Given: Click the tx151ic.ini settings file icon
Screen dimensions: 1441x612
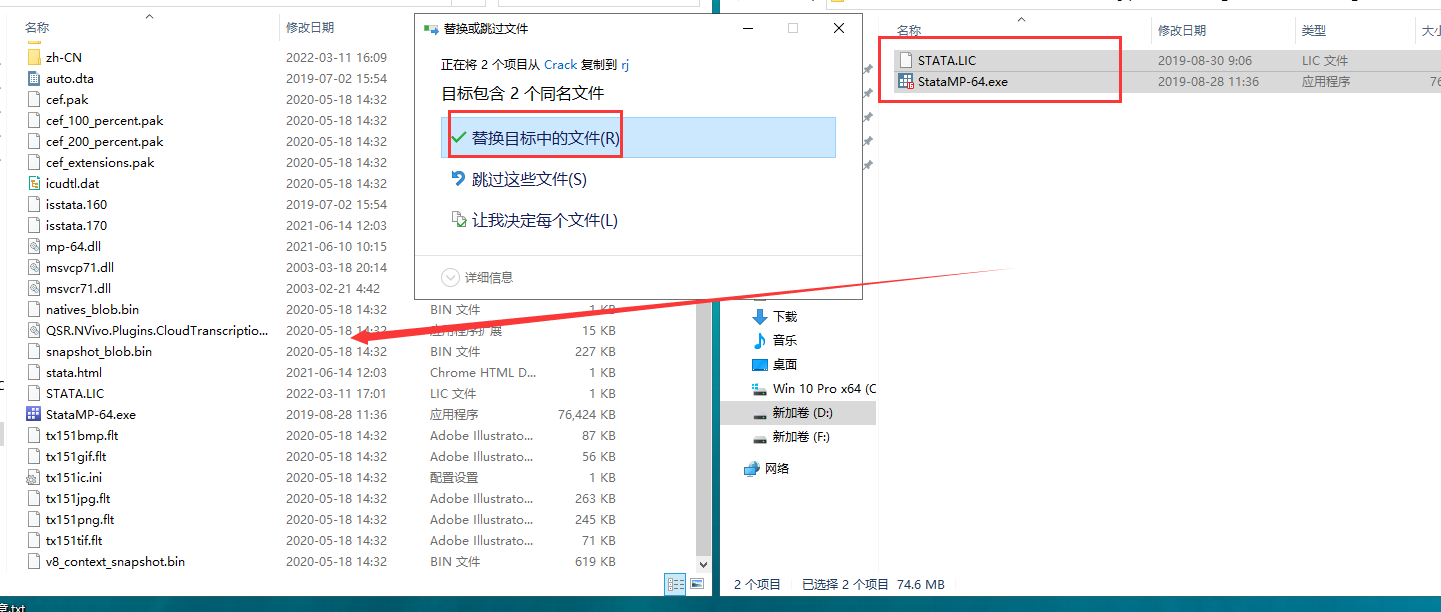Looking at the screenshot, I should pyautogui.click(x=34, y=477).
